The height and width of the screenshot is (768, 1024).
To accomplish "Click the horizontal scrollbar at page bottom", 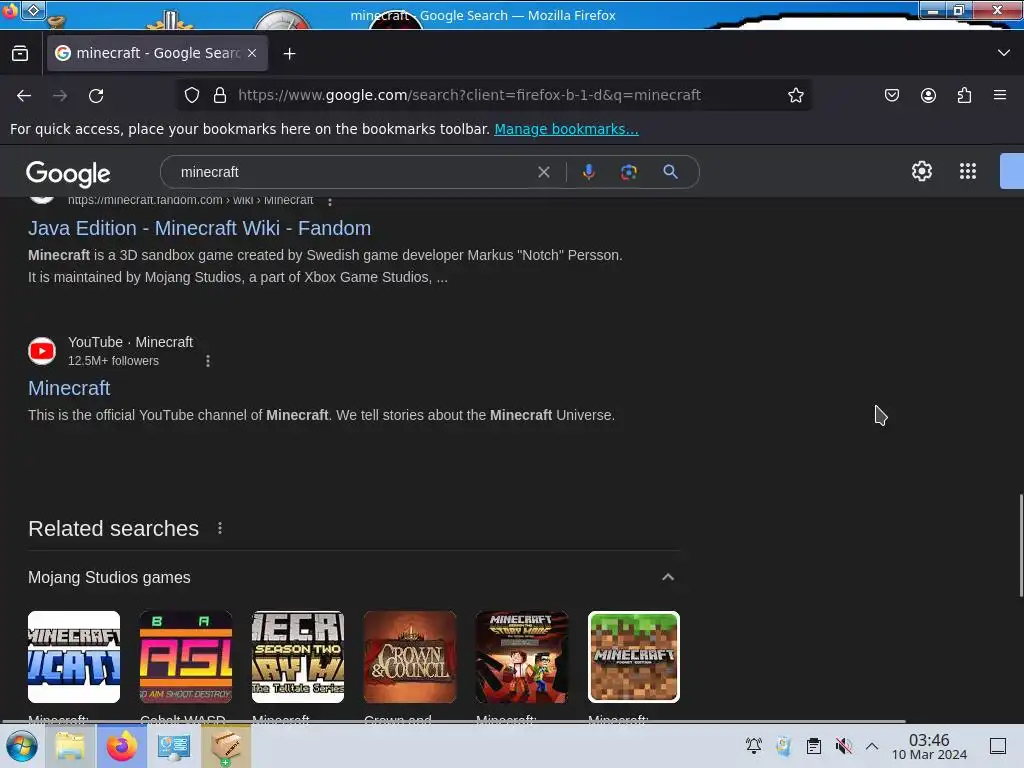I will (453, 721).
